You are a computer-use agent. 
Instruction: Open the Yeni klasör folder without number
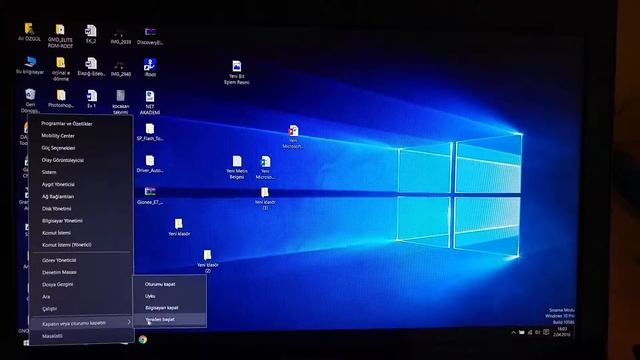pos(179,227)
